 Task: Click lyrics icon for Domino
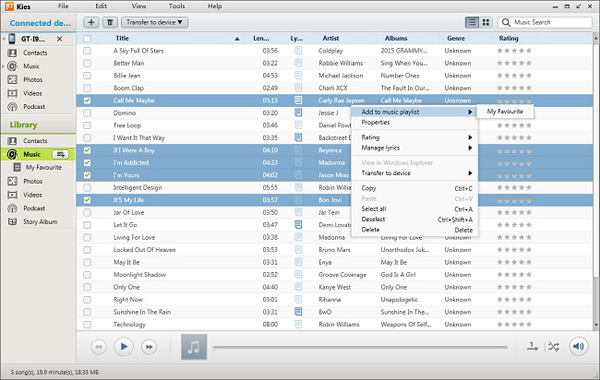(x=298, y=113)
